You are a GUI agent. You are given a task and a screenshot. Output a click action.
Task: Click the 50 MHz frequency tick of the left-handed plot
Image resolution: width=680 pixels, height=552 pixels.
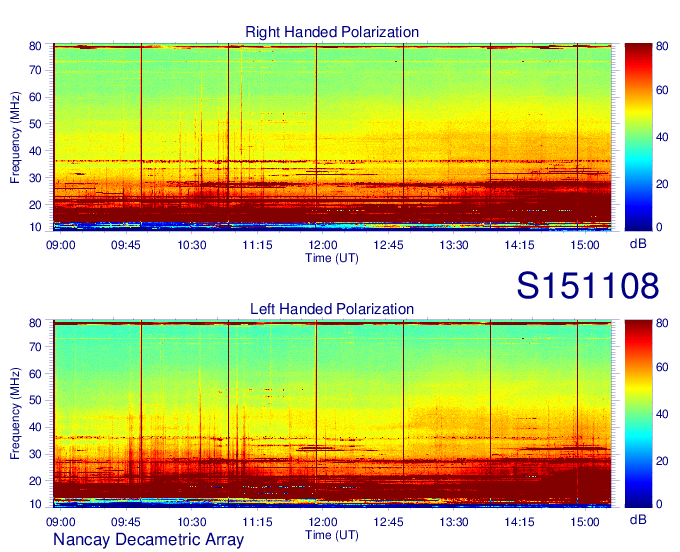point(35,400)
